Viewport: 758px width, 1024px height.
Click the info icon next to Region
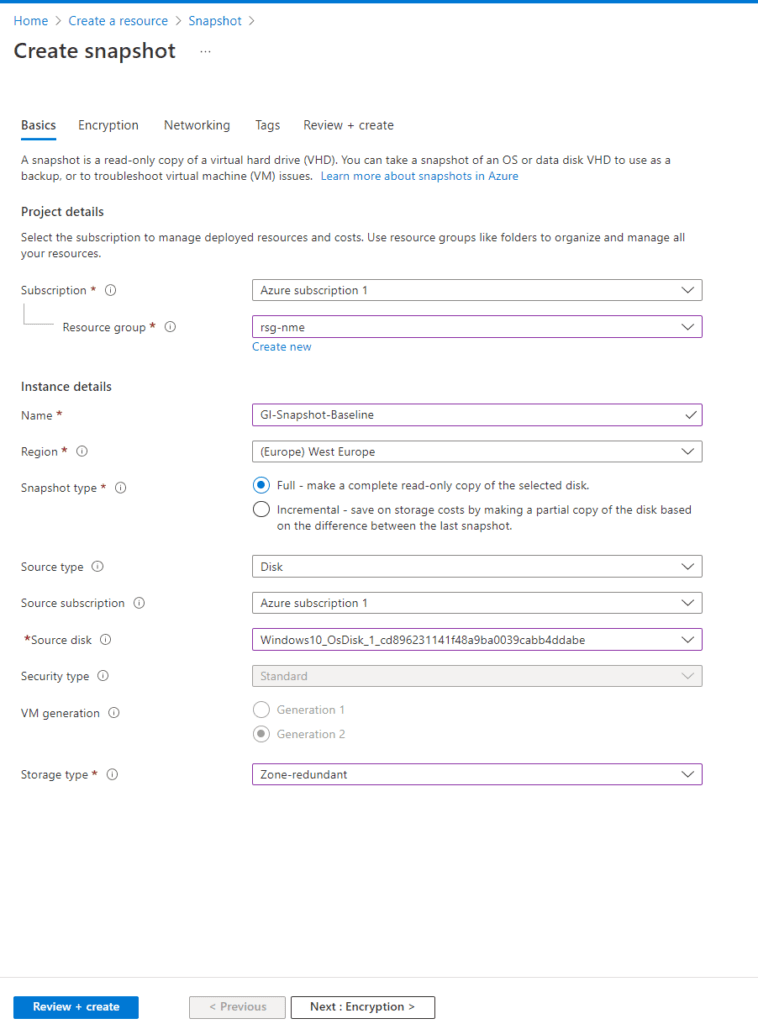tap(81, 451)
